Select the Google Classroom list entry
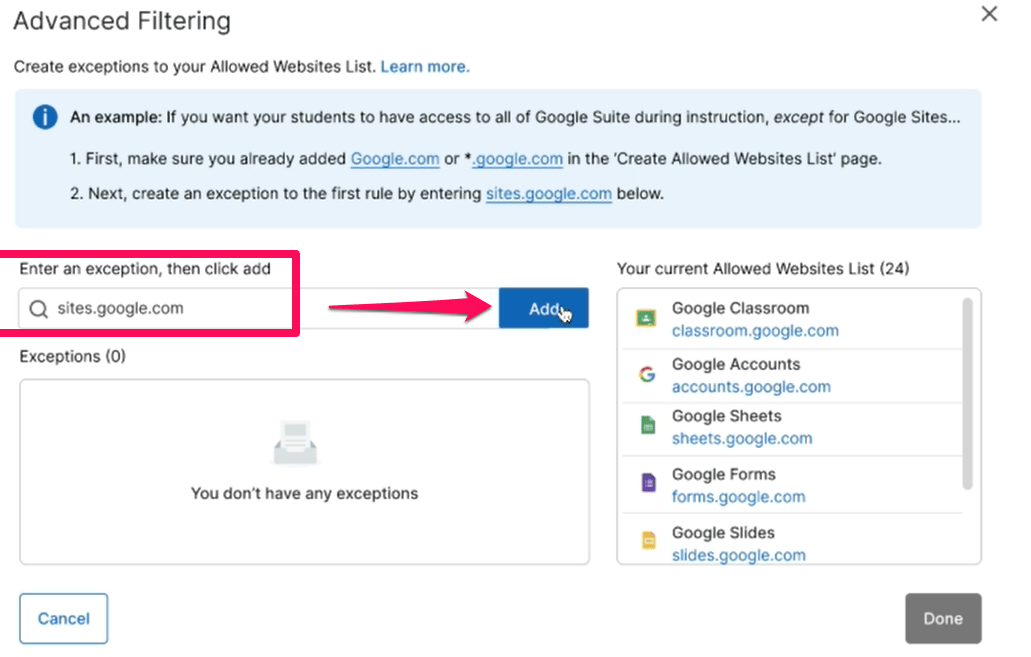This screenshot has width=1031, height=657. click(x=792, y=320)
